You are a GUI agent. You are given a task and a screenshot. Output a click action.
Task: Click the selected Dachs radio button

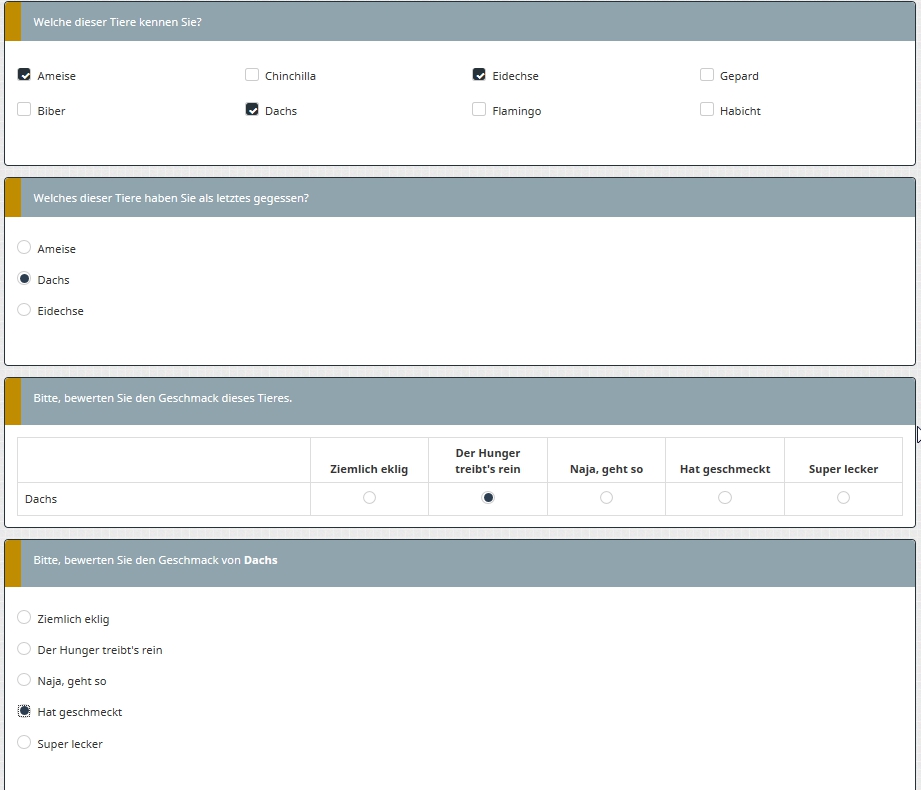[x=25, y=279]
